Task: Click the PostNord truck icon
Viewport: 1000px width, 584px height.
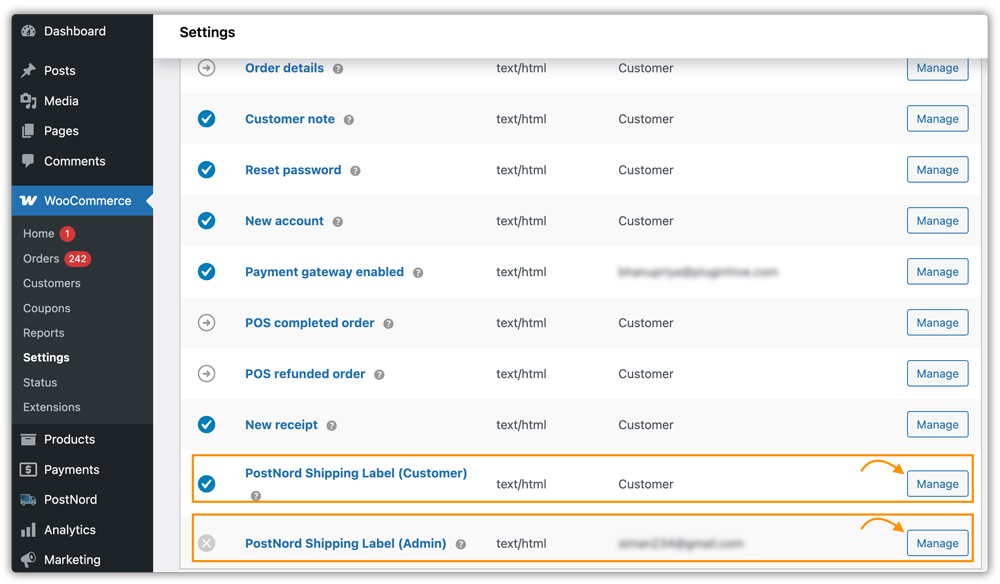Action: coord(28,500)
